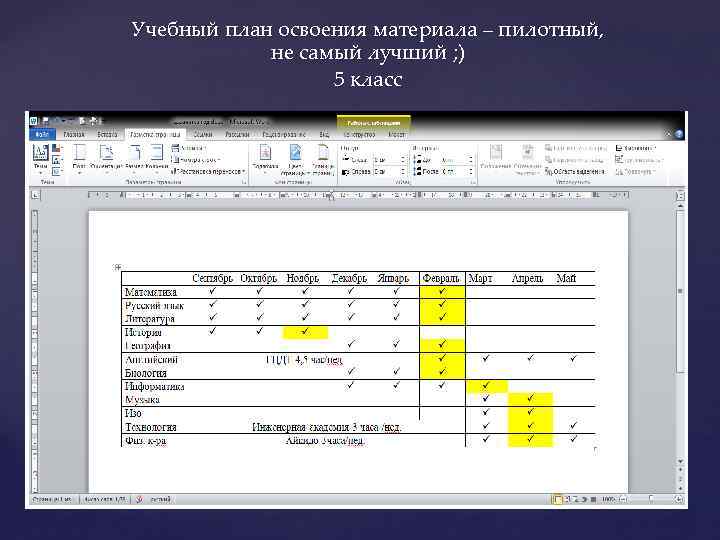Select Print Layout view in status bar
Image resolution: width=720 pixels, height=540 pixels.
click(x=557, y=499)
